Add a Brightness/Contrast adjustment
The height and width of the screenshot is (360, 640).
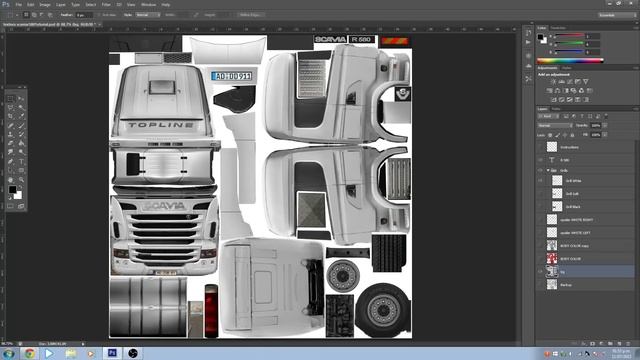point(554,82)
